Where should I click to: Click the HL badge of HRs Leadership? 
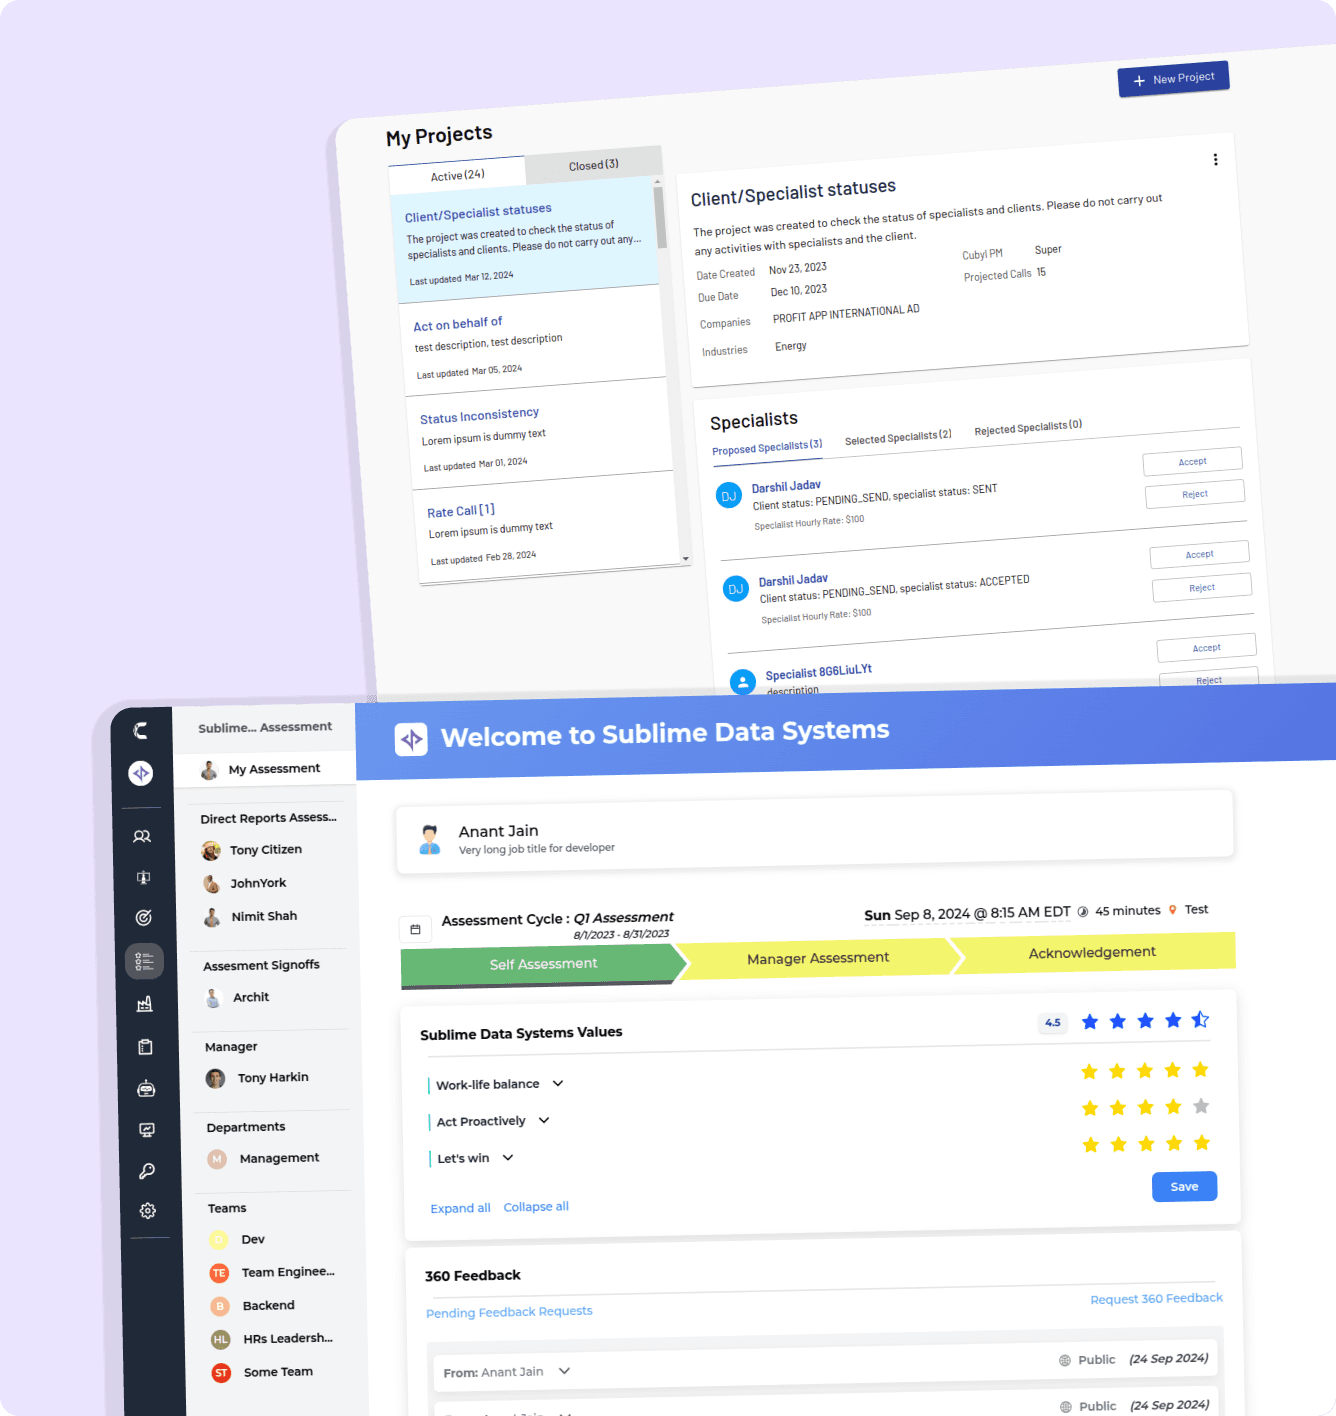point(220,1339)
